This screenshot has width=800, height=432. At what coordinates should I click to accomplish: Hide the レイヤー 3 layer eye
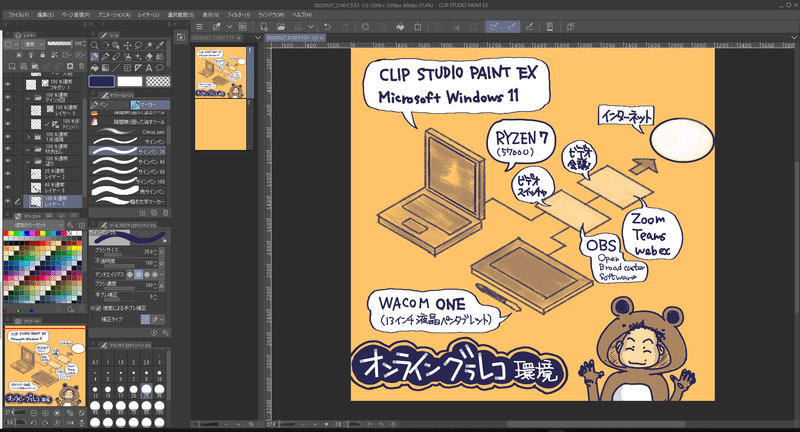coord(8,110)
